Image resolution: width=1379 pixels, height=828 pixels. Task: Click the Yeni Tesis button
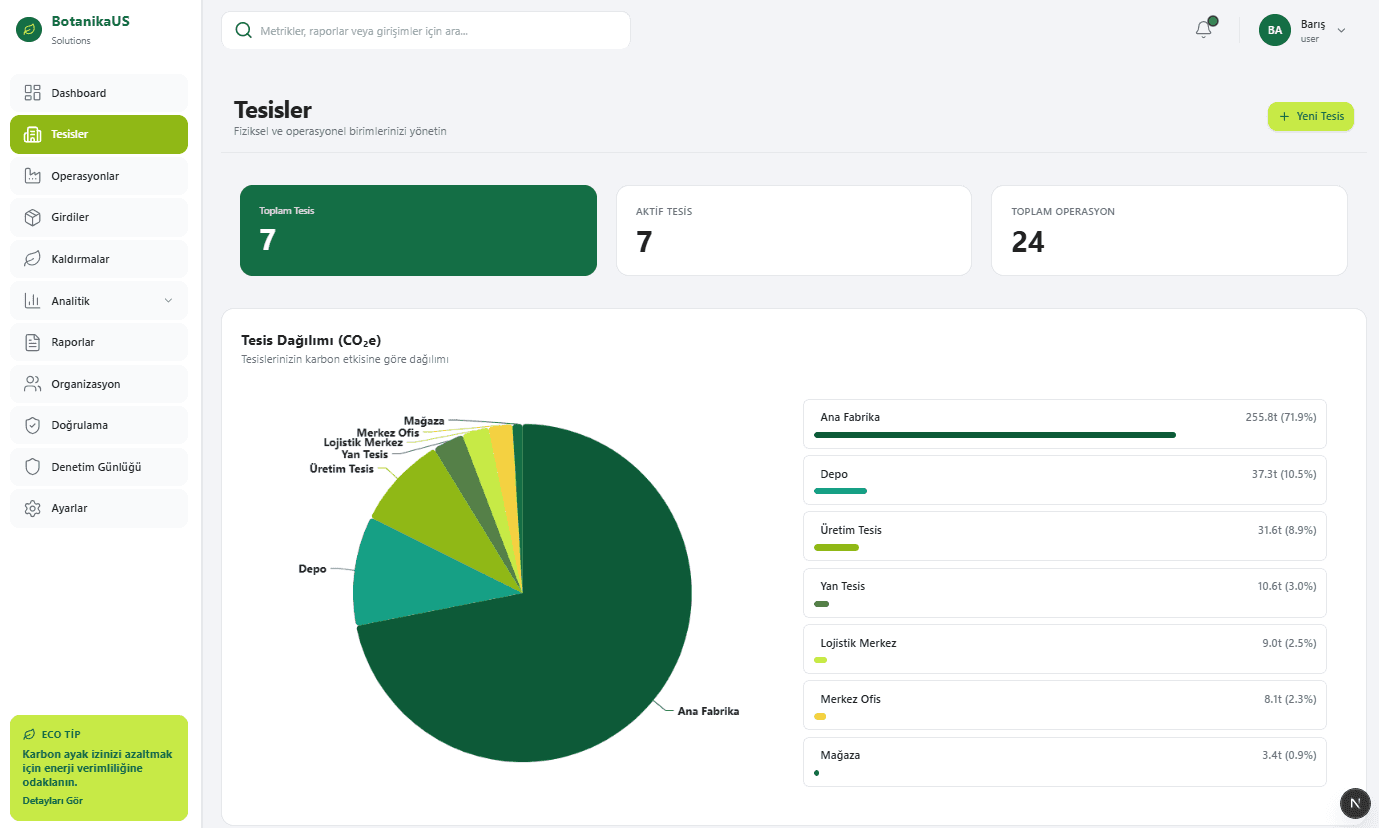pyautogui.click(x=1310, y=117)
